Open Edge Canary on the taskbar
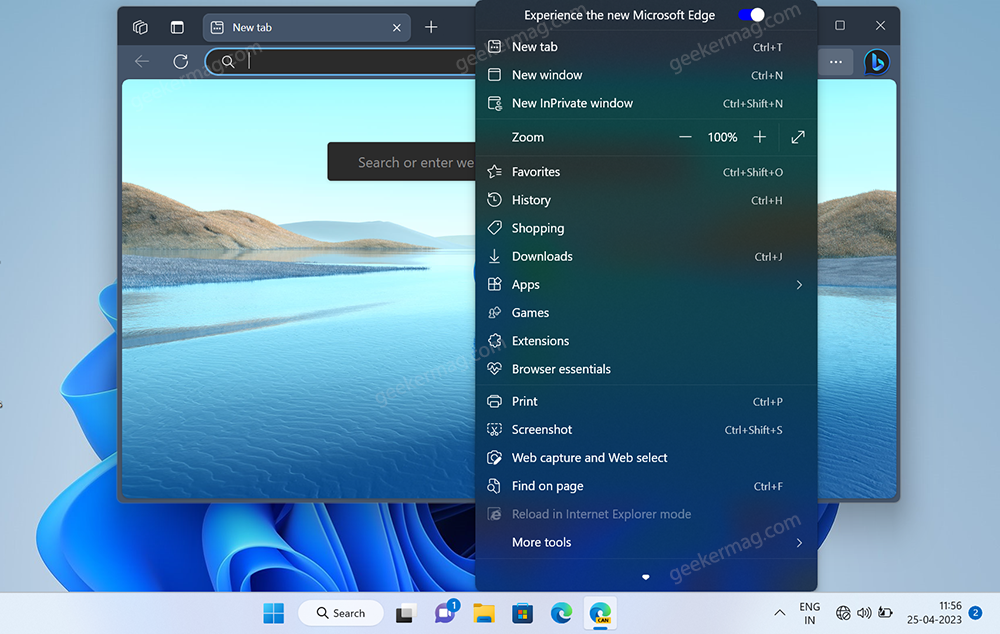Image resolution: width=1000 pixels, height=634 pixels. tap(600, 613)
